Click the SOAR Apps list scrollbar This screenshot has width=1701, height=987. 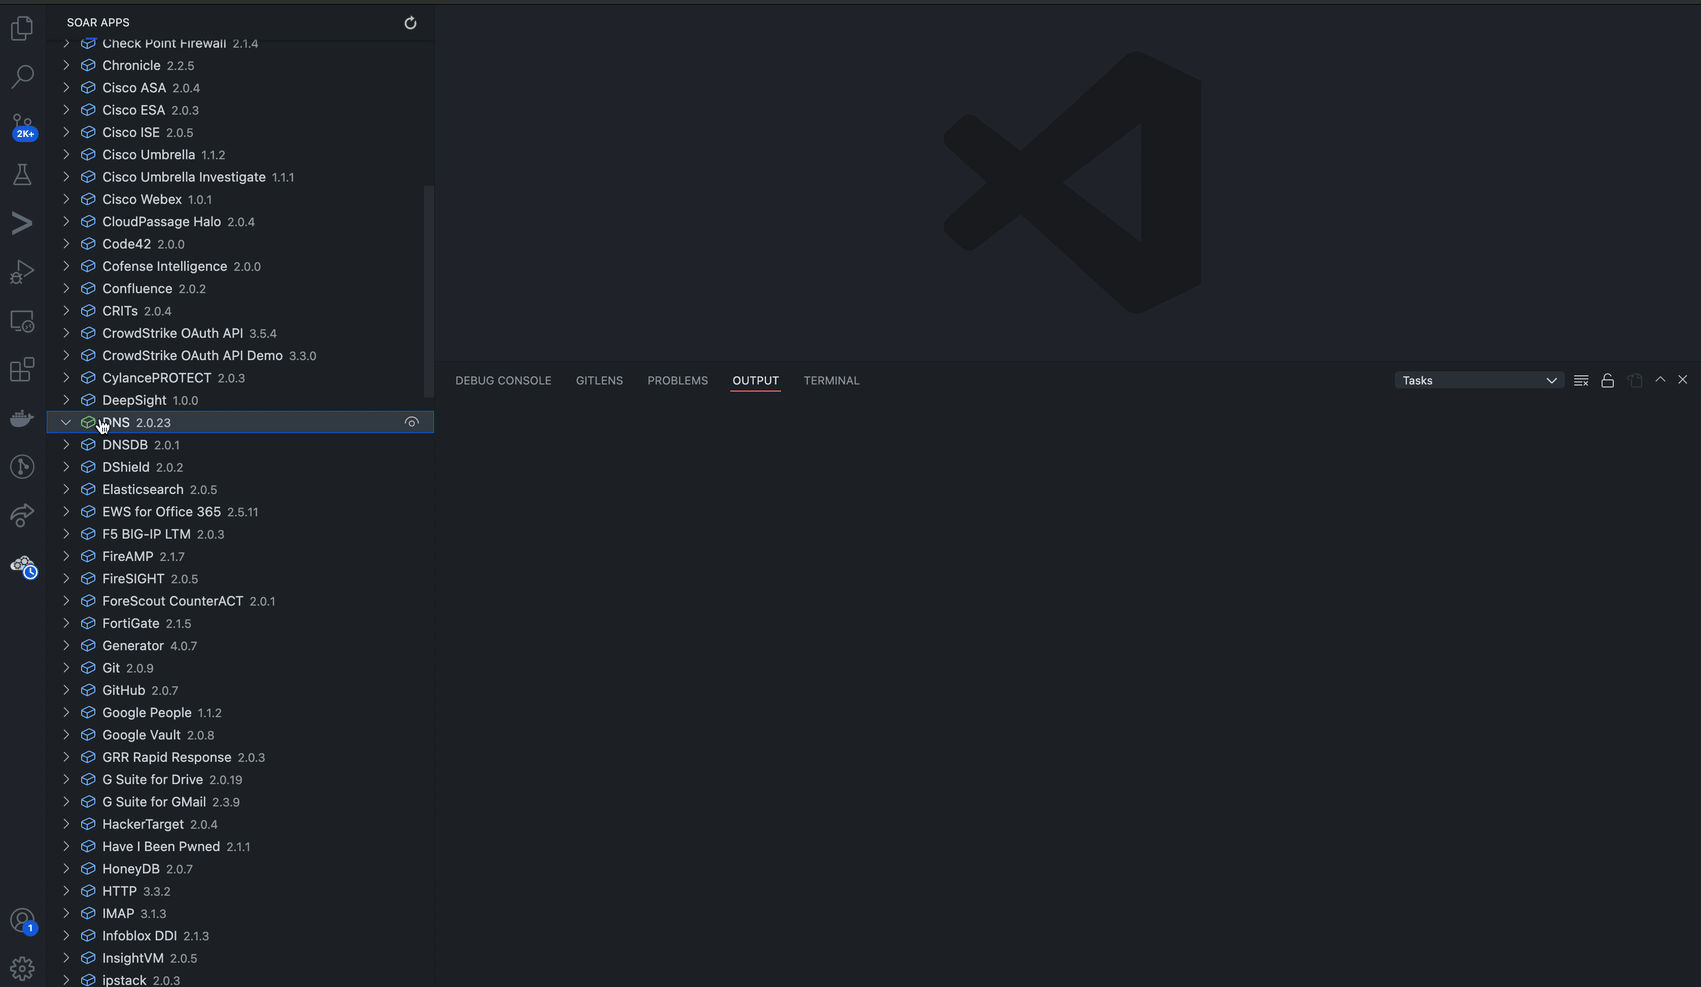[x=429, y=290]
